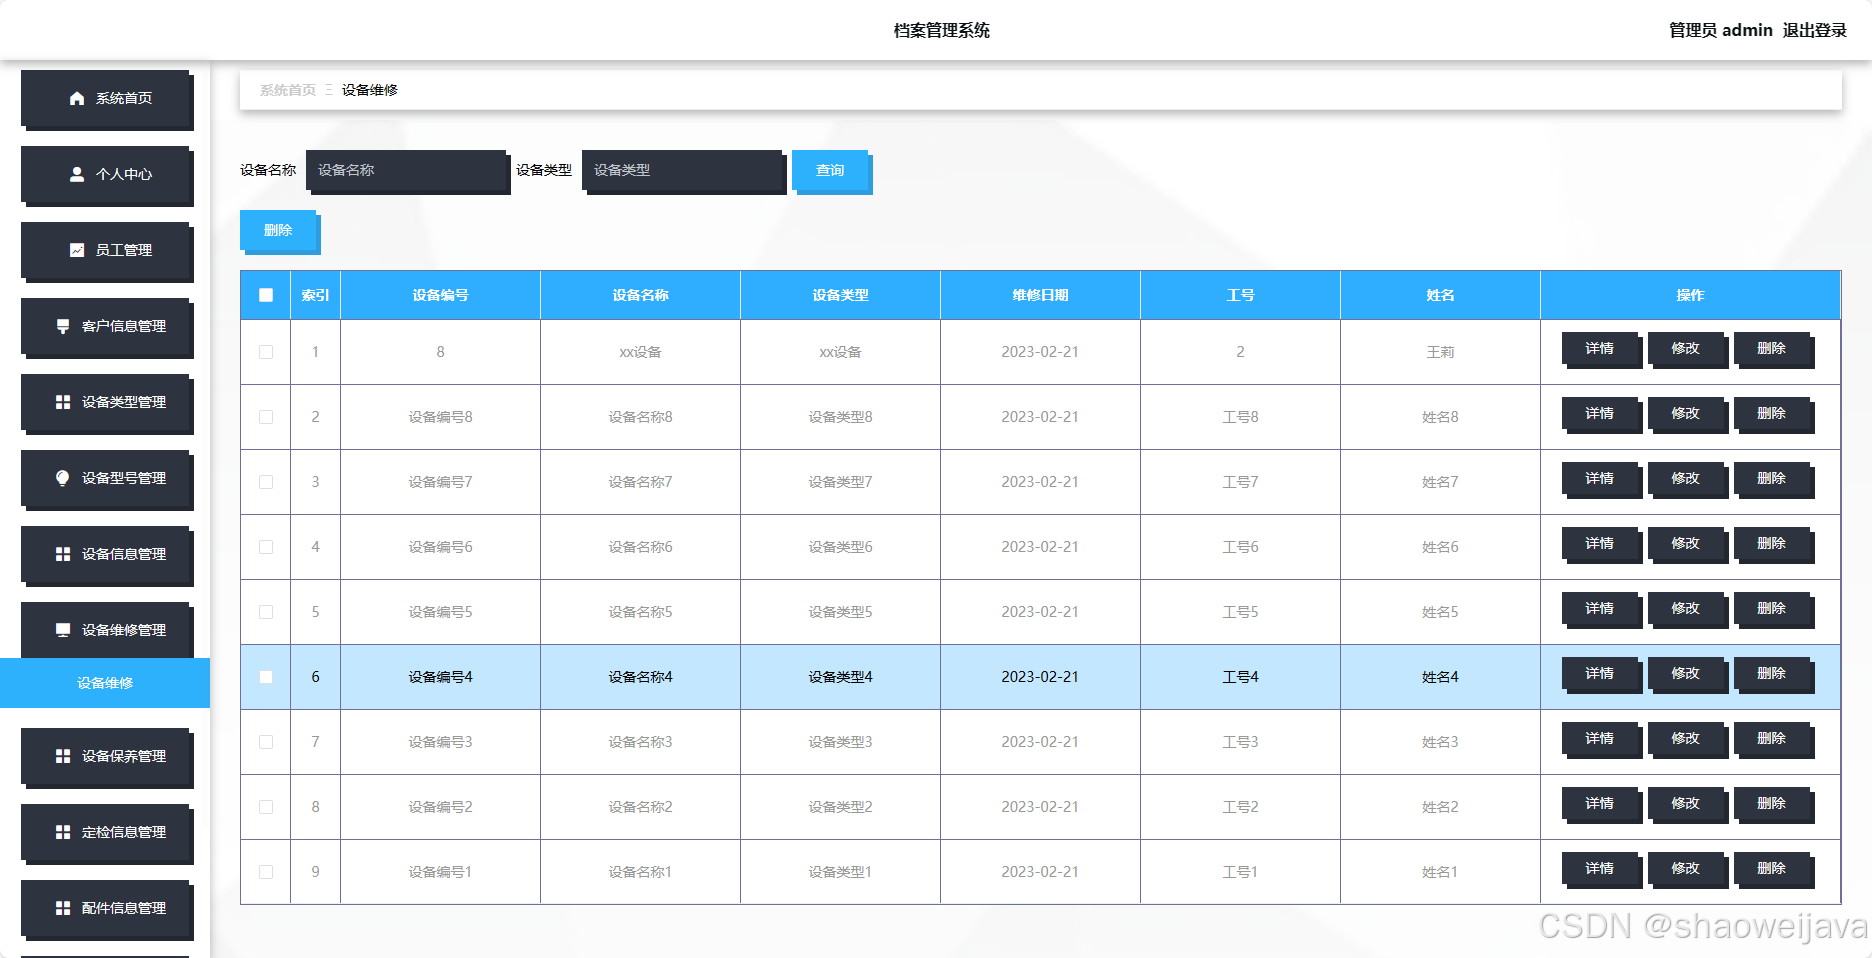Click 删除 for the xx设备 row
This screenshot has width=1872, height=958.
coord(1772,349)
